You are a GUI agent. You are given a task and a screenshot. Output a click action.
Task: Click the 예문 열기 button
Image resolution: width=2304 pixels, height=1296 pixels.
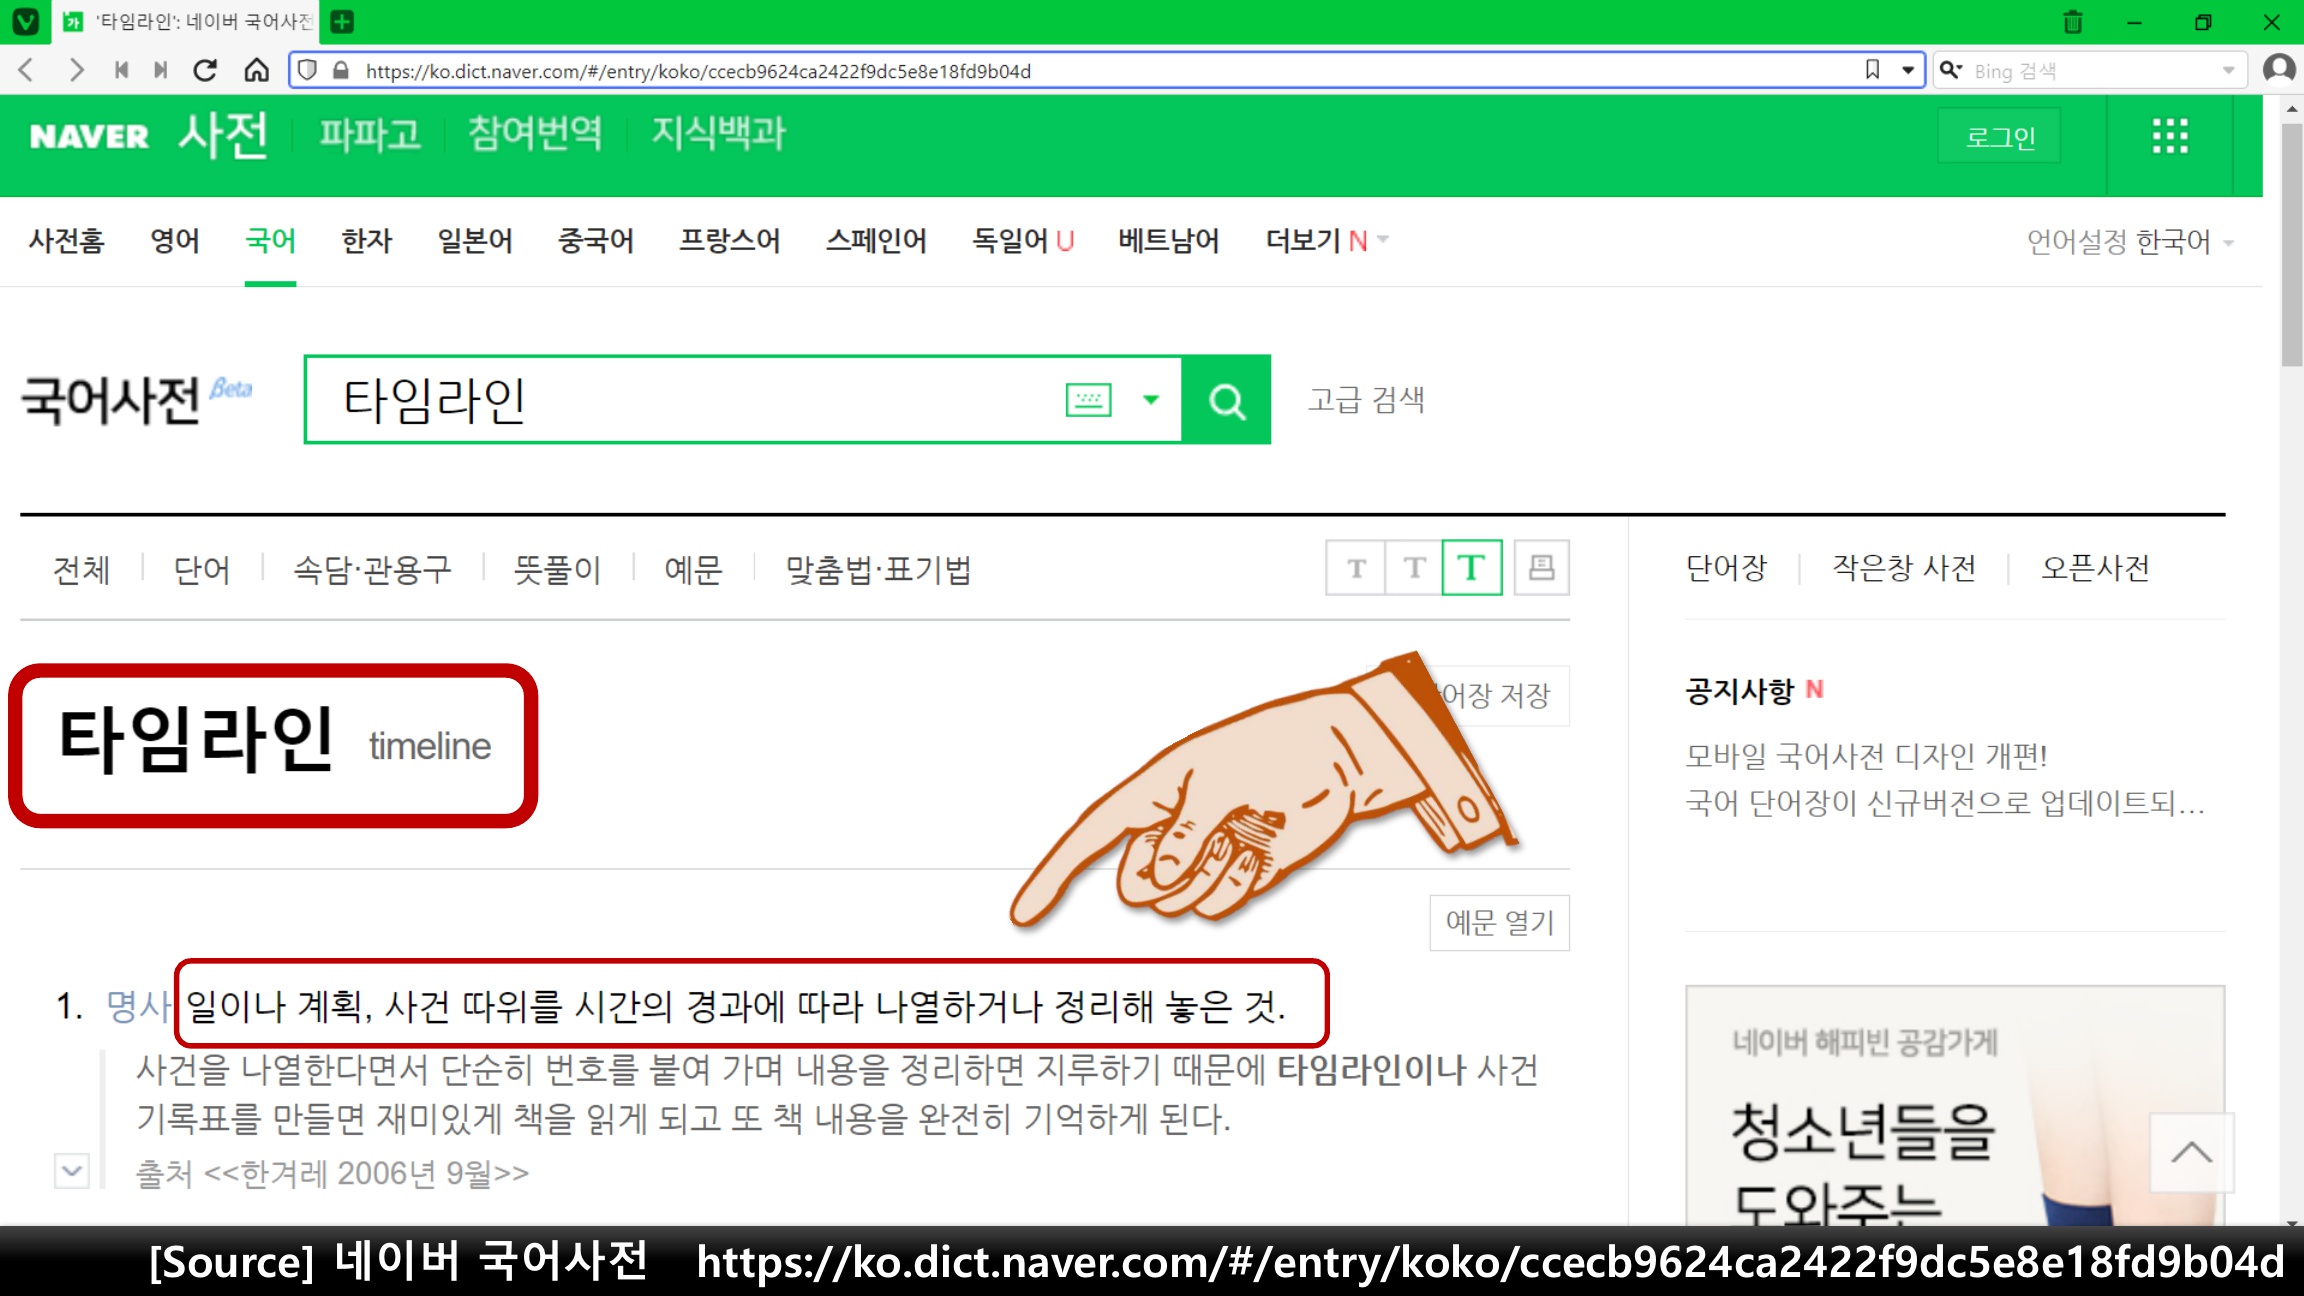1499,922
